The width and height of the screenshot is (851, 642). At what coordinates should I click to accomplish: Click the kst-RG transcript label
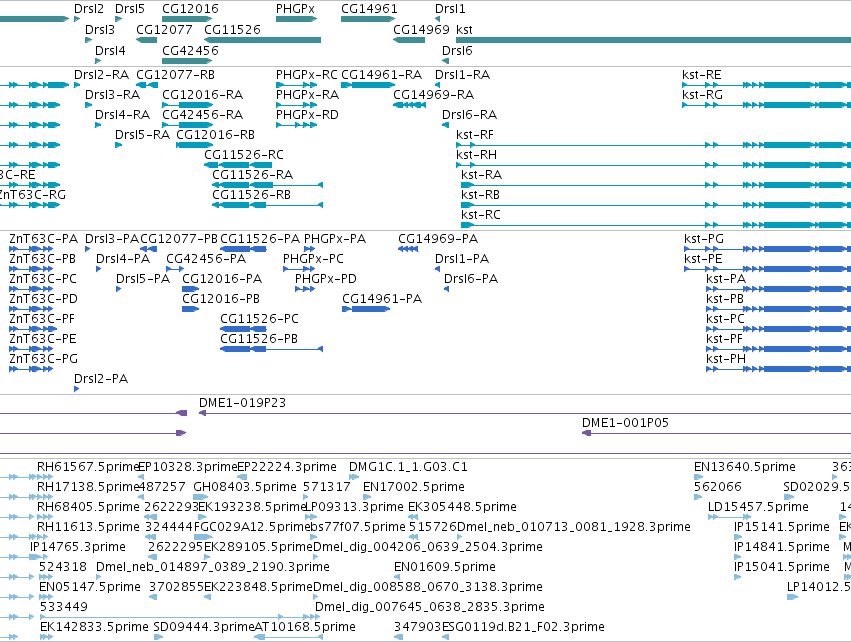pyautogui.click(x=702, y=94)
